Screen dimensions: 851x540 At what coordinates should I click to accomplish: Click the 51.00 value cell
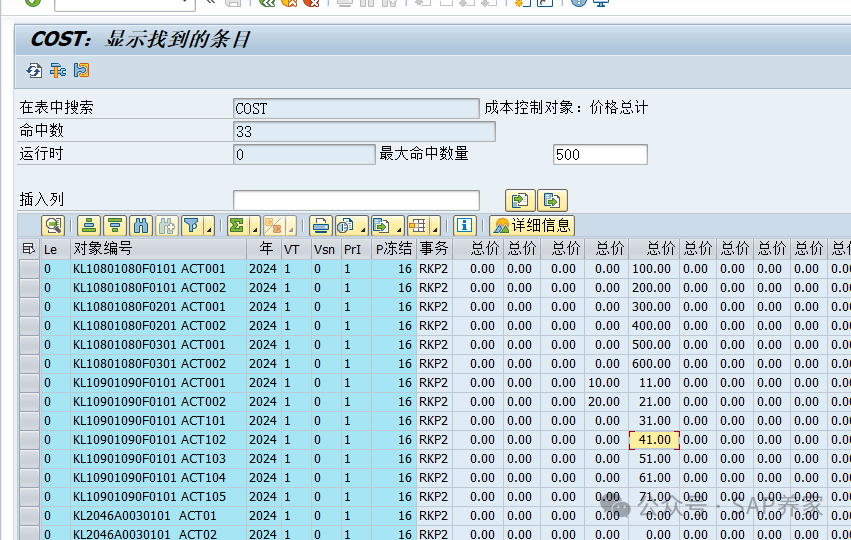[655, 459]
